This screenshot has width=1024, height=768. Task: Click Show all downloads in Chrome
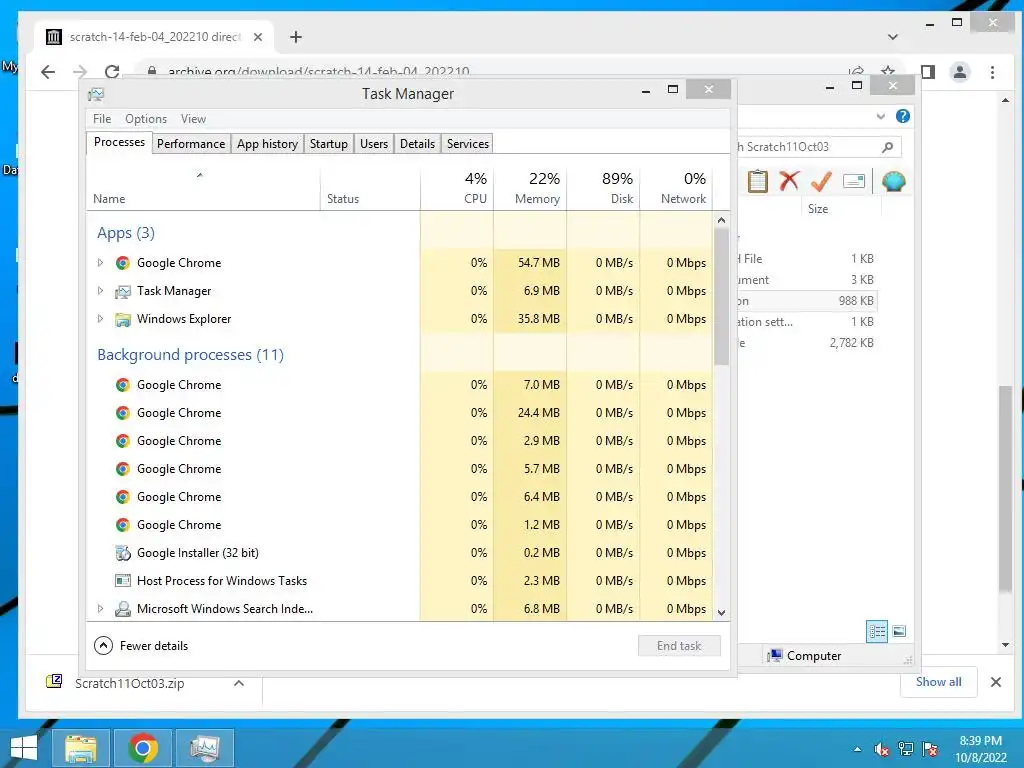coord(938,682)
